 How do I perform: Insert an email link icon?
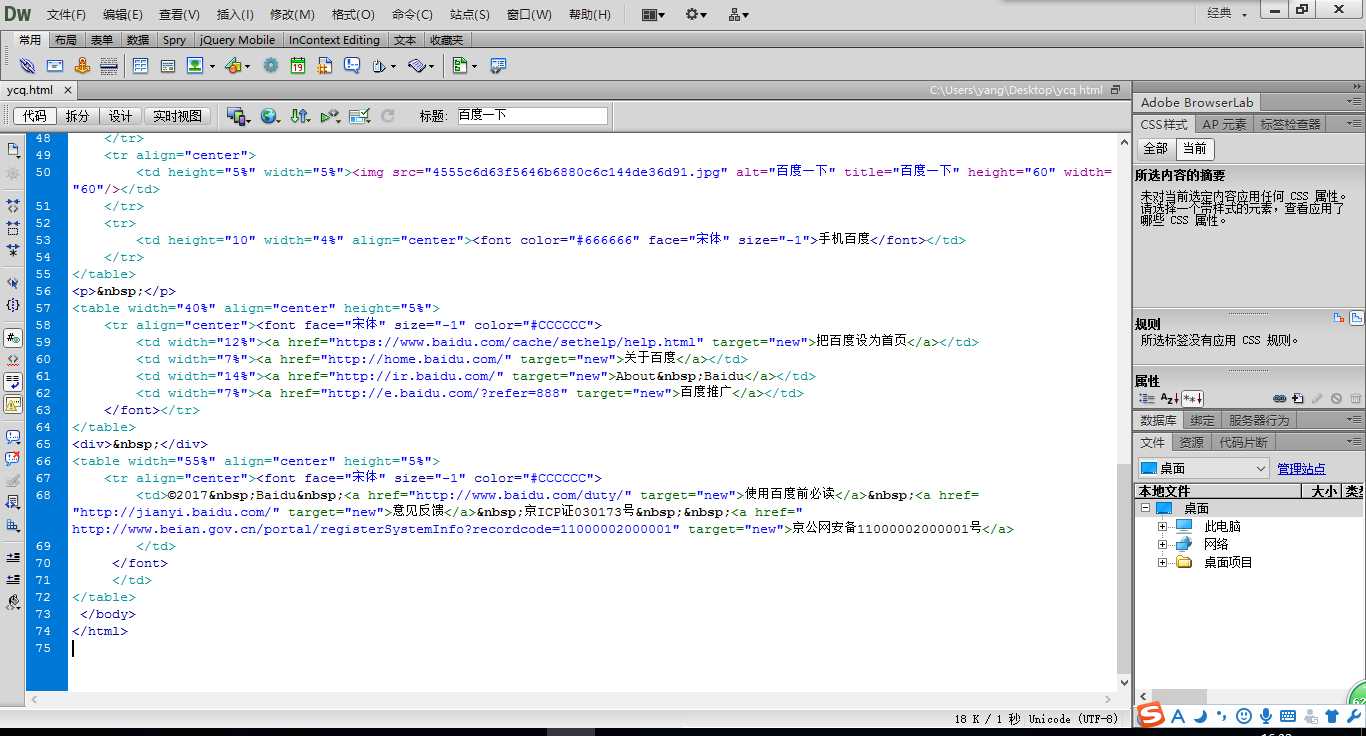[x=55, y=66]
